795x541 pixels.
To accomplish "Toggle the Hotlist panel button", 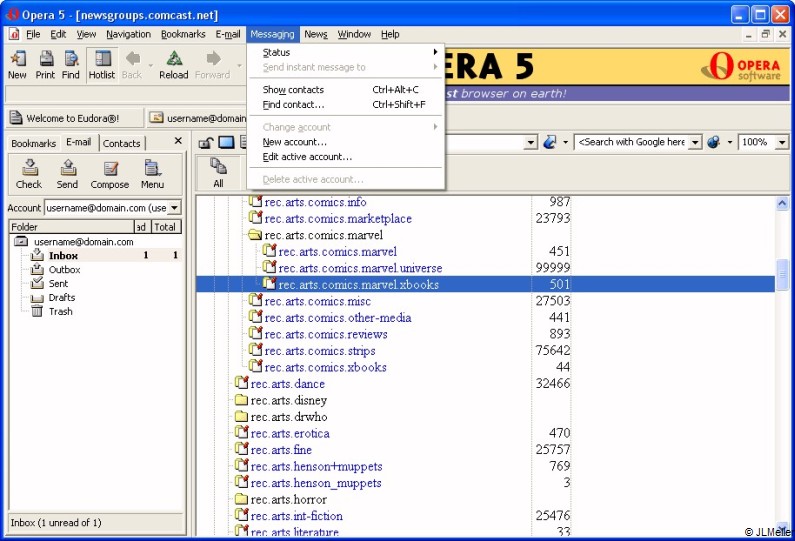I will click(102, 65).
